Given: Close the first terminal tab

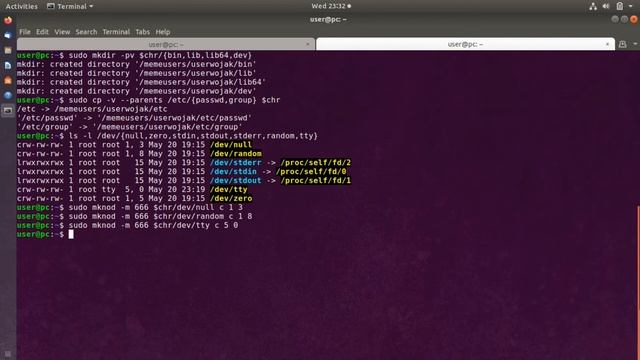Looking at the screenshot, I should coord(308,44).
